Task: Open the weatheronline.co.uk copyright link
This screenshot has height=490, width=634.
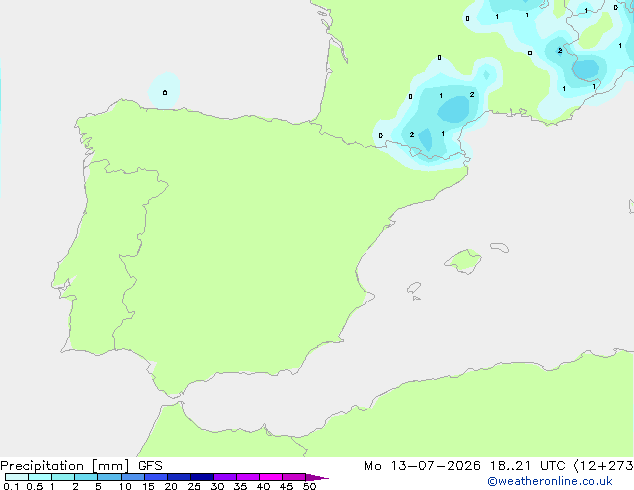Action: pyautogui.click(x=549, y=481)
